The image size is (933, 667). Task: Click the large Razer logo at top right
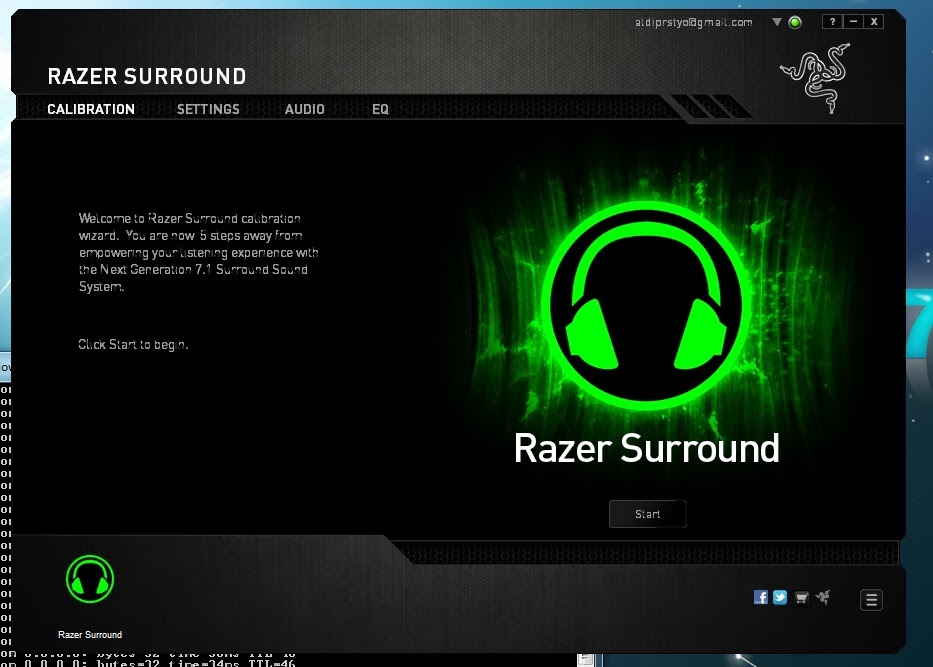[x=816, y=78]
